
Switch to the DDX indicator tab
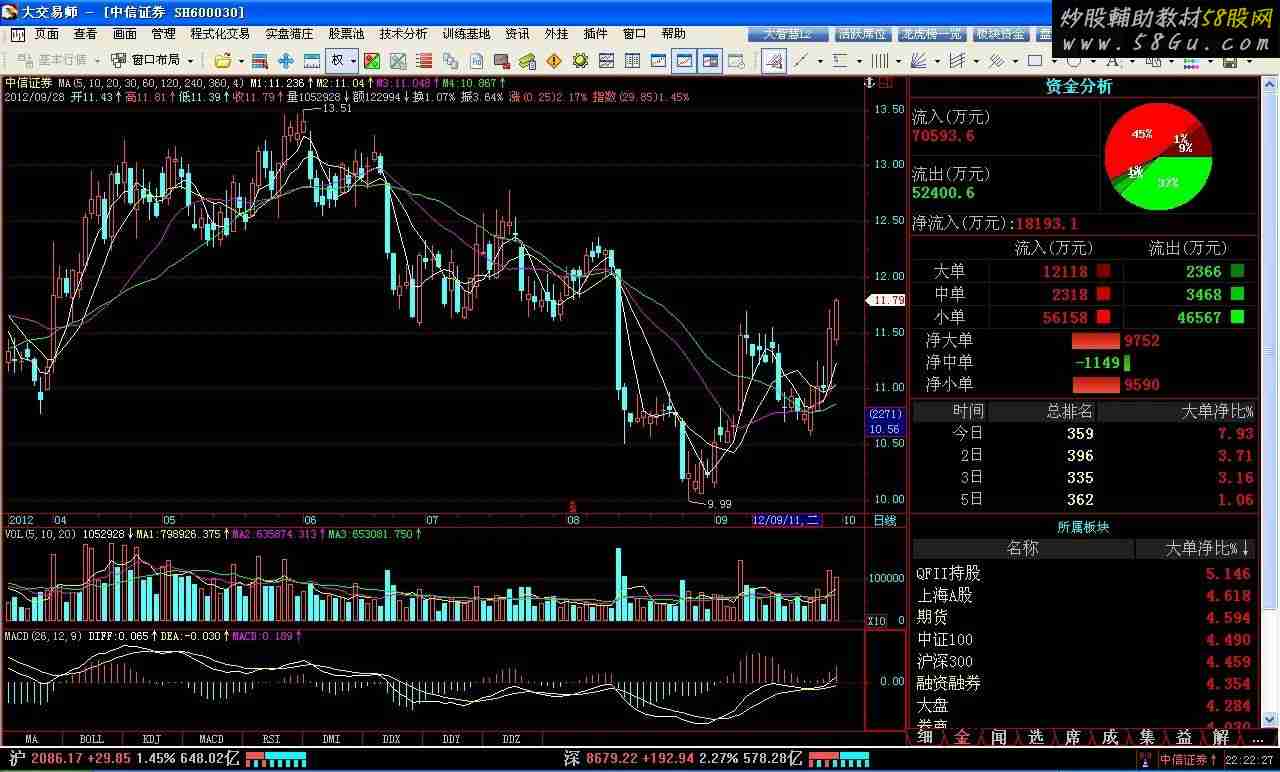[391, 739]
